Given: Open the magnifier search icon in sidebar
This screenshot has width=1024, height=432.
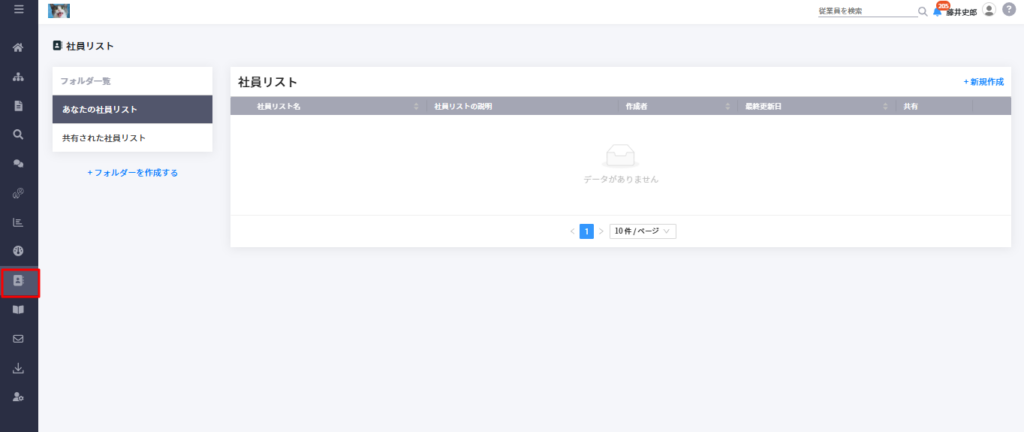Looking at the screenshot, I should click(x=19, y=134).
